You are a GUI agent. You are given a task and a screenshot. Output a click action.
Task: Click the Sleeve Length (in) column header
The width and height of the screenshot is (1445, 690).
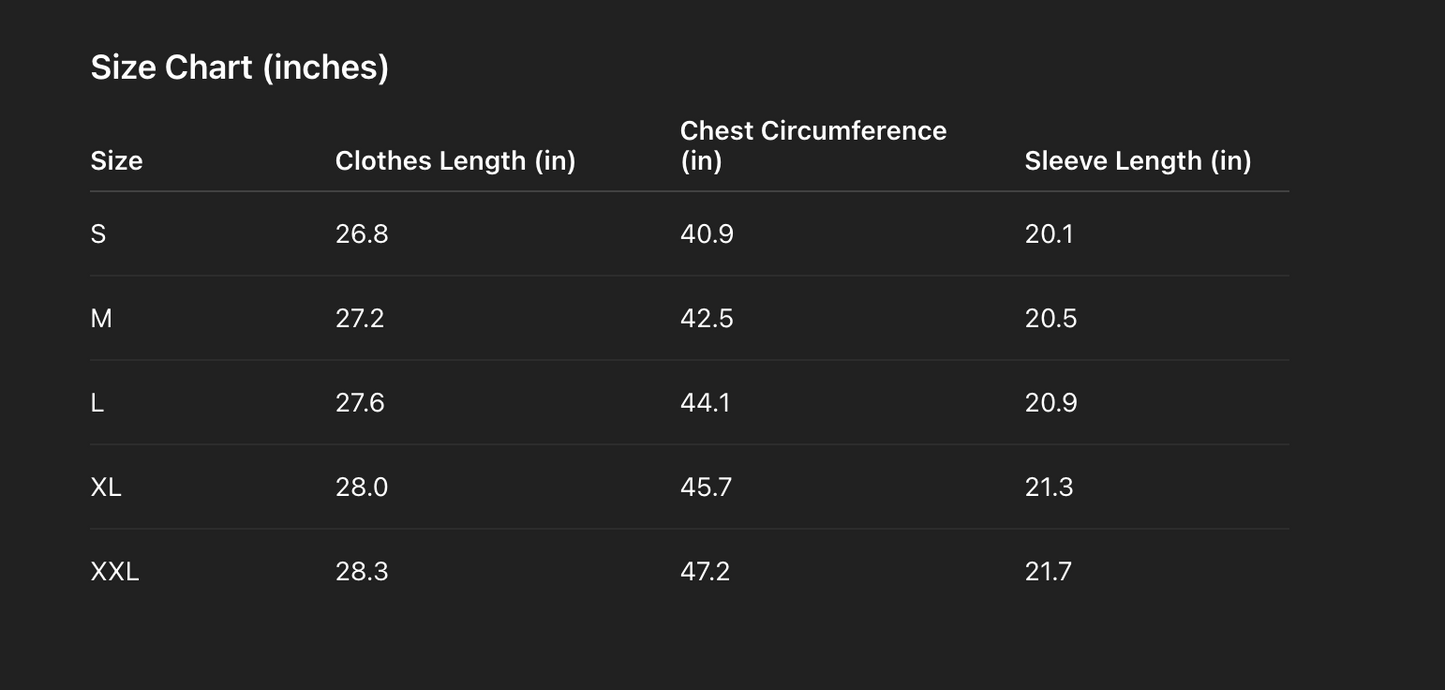point(1137,161)
